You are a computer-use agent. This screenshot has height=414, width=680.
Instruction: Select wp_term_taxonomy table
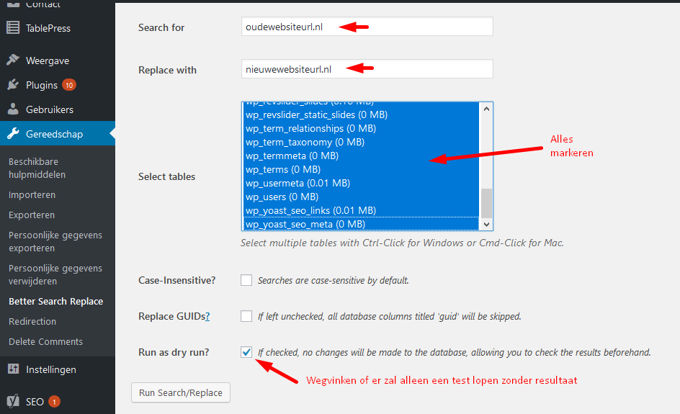[x=361, y=142]
